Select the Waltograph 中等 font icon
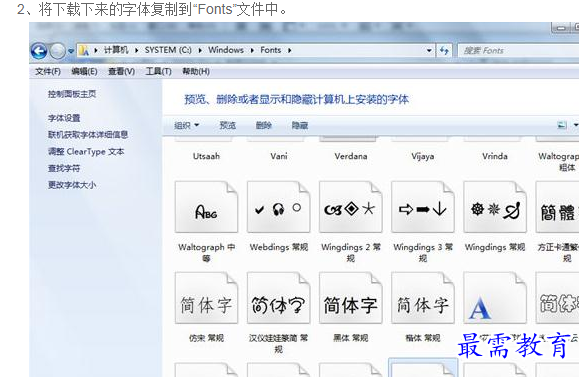The width and height of the screenshot is (579, 377). pyautogui.click(x=206, y=207)
